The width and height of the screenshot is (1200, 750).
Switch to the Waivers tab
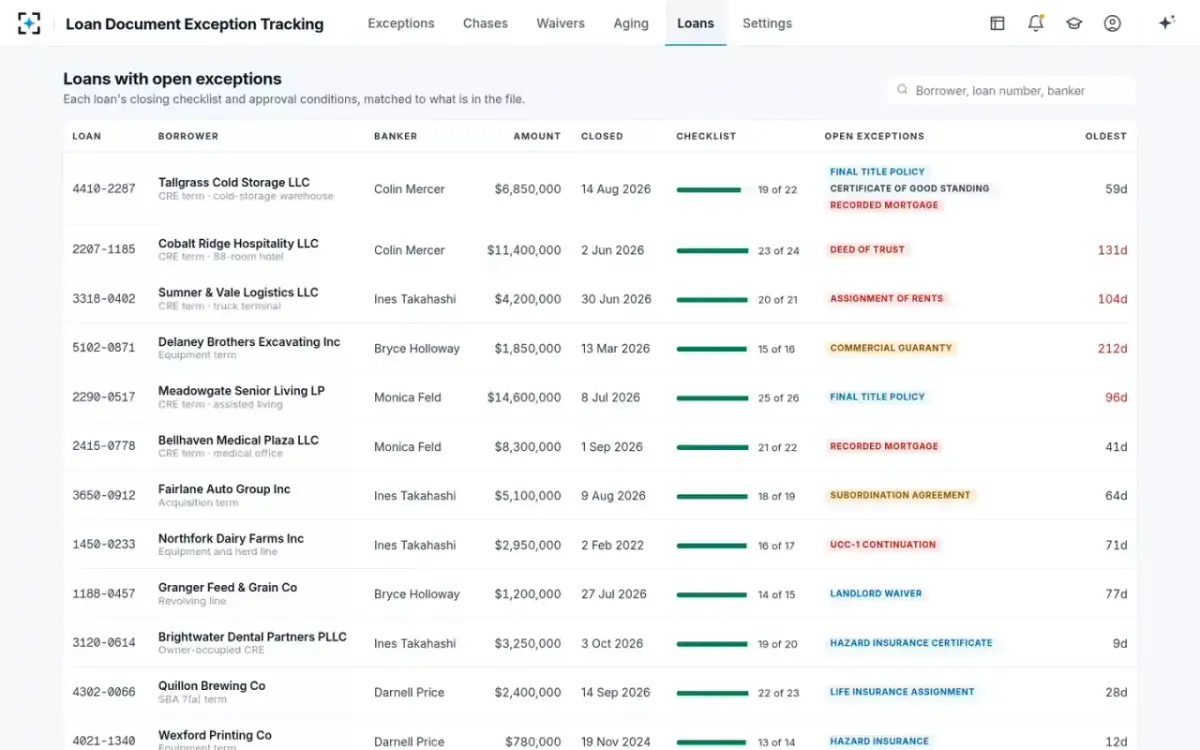pos(560,23)
